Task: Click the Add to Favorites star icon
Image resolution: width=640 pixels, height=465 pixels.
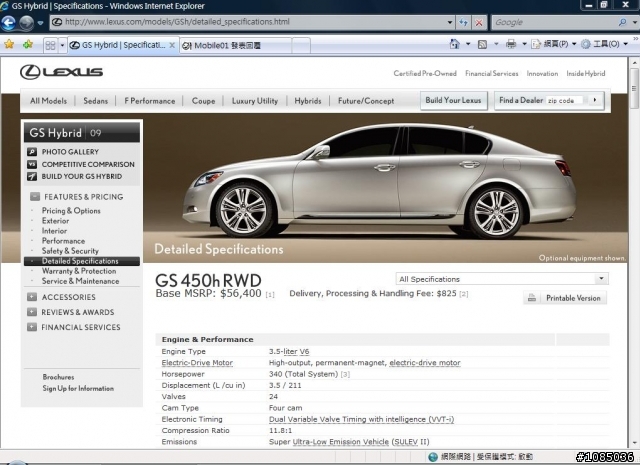Action: point(28,44)
